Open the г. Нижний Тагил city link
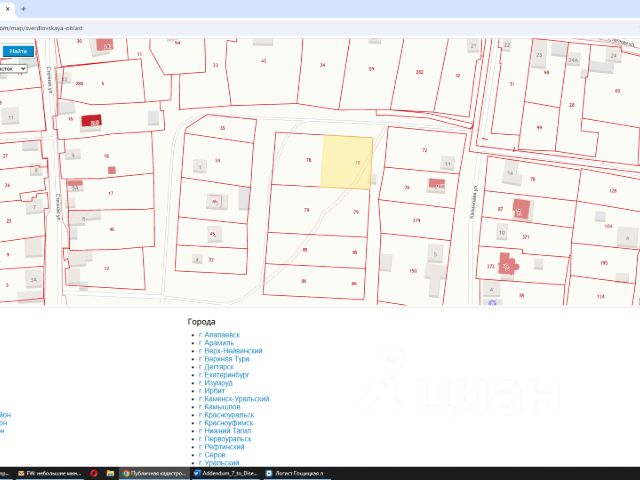Screen dimensions: 640x480 [225, 431]
